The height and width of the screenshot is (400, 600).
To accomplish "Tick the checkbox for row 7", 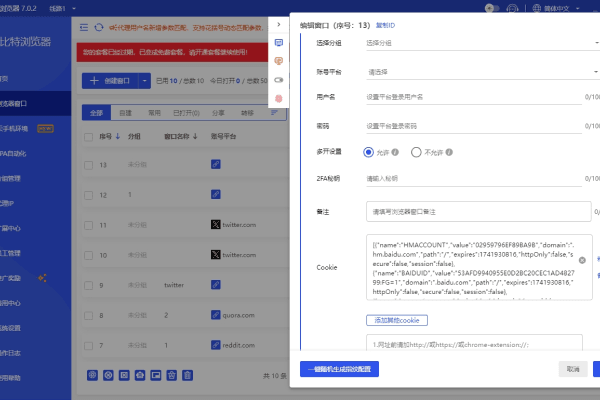I will pyautogui.click(x=88, y=346).
